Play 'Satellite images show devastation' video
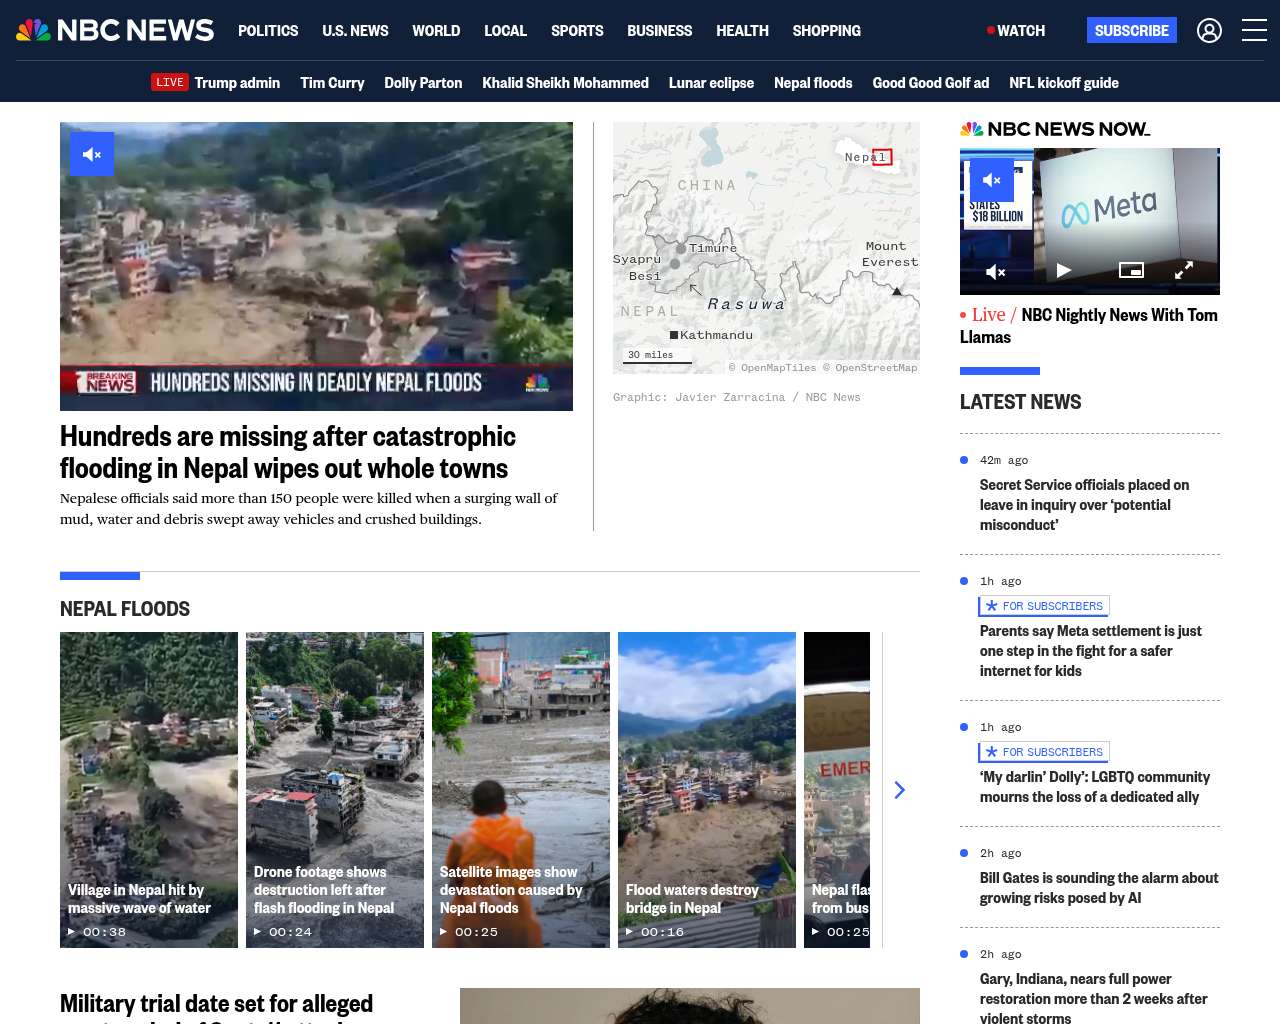This screenshot has width=1280, height=1024. tap(521, 790)
